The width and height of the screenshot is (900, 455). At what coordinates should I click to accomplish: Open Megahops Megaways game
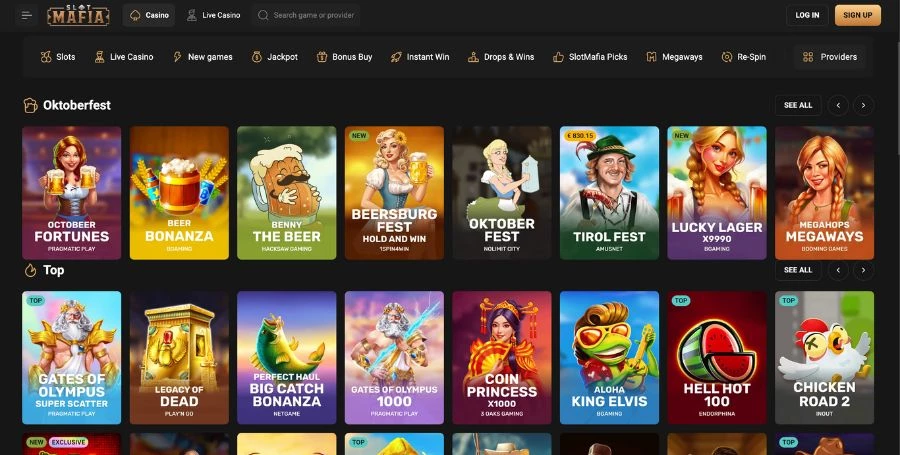tap(824, 193)
